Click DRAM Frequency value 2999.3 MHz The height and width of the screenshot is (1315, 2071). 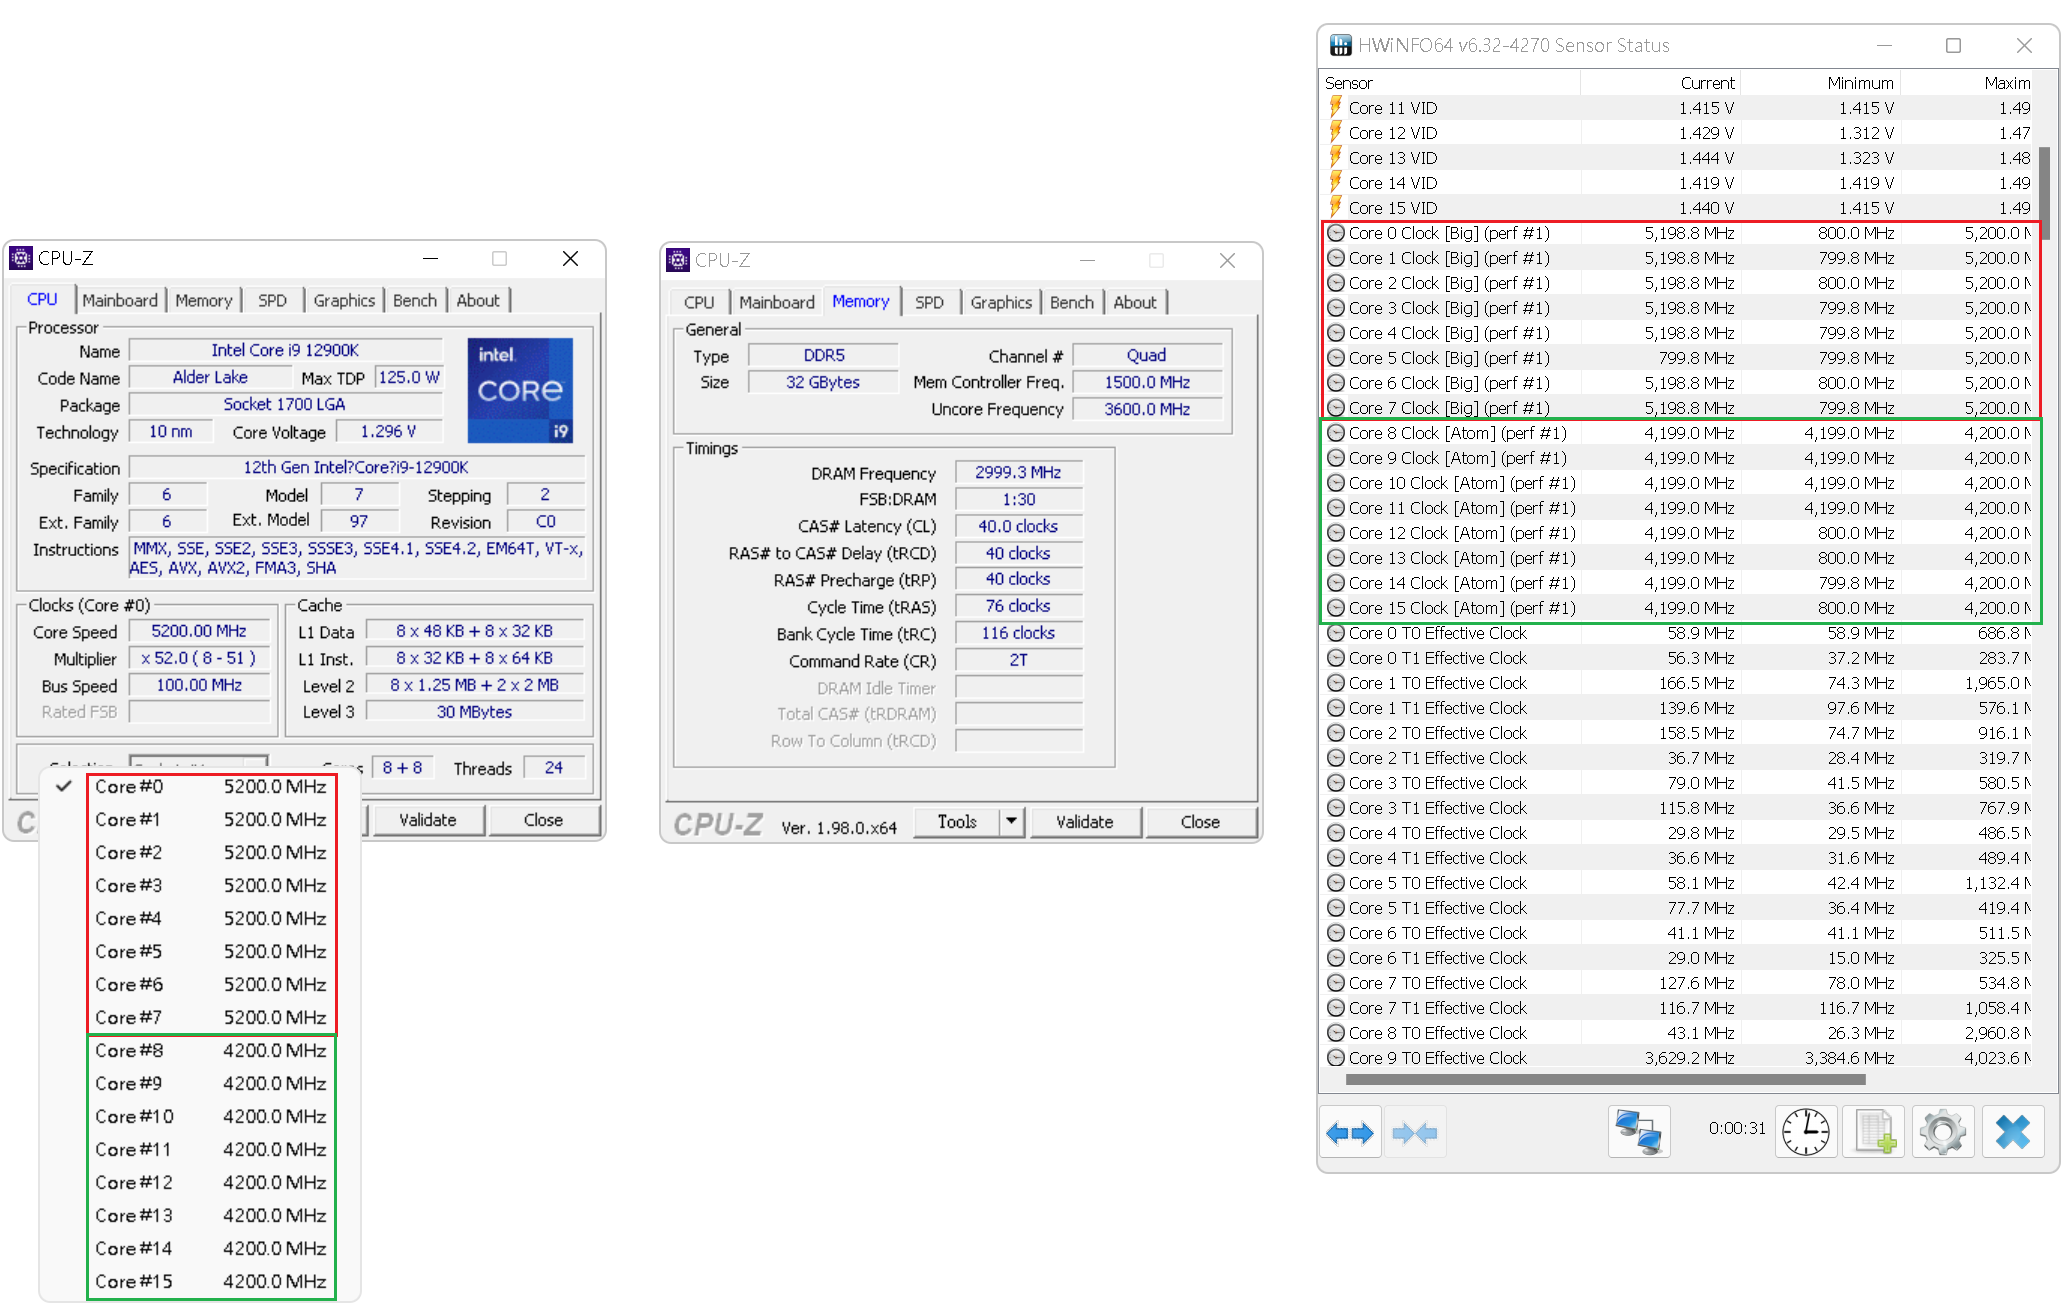coord(1019,472)
